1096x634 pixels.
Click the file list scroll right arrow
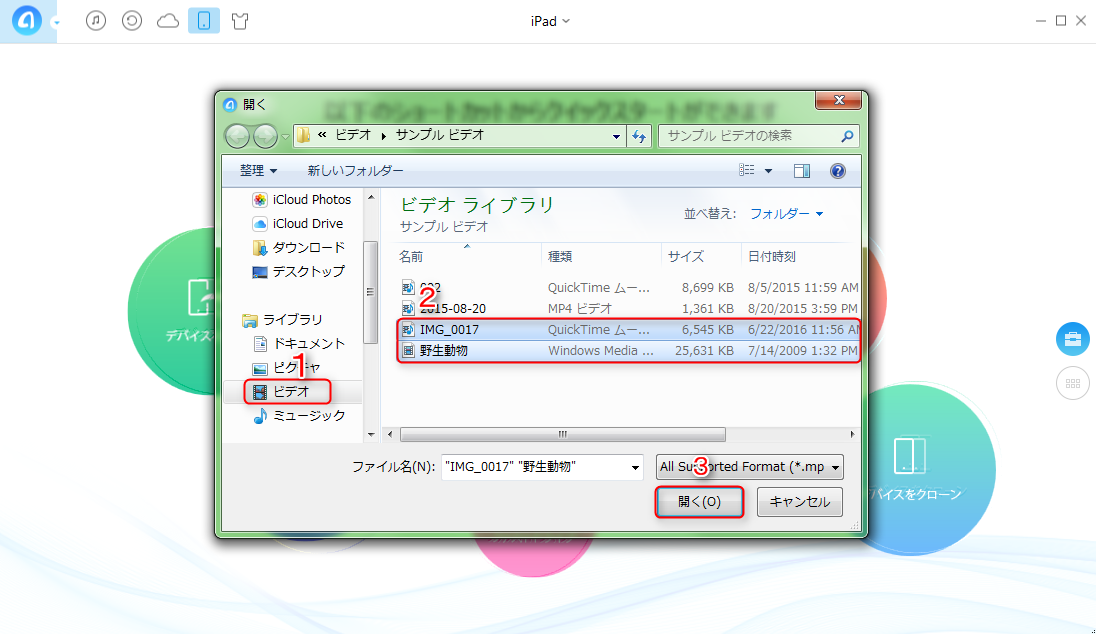852,435
